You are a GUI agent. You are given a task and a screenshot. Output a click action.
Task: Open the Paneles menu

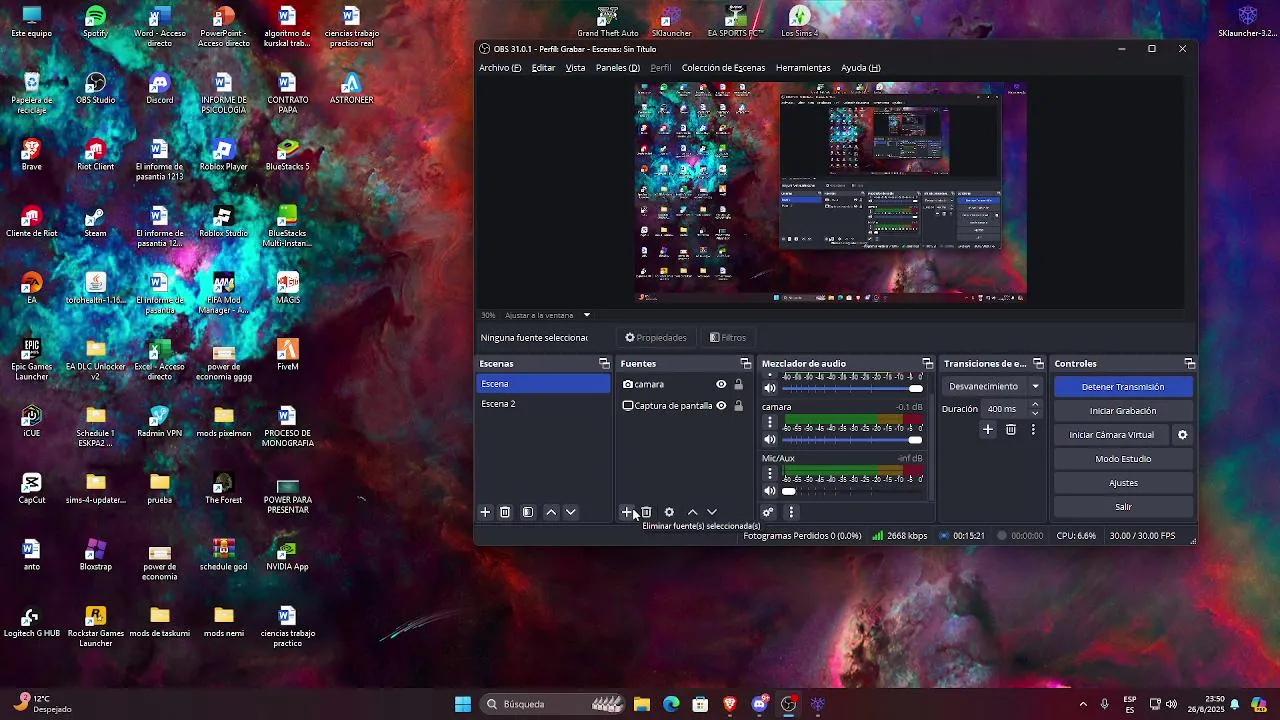(x=617, y=68)
